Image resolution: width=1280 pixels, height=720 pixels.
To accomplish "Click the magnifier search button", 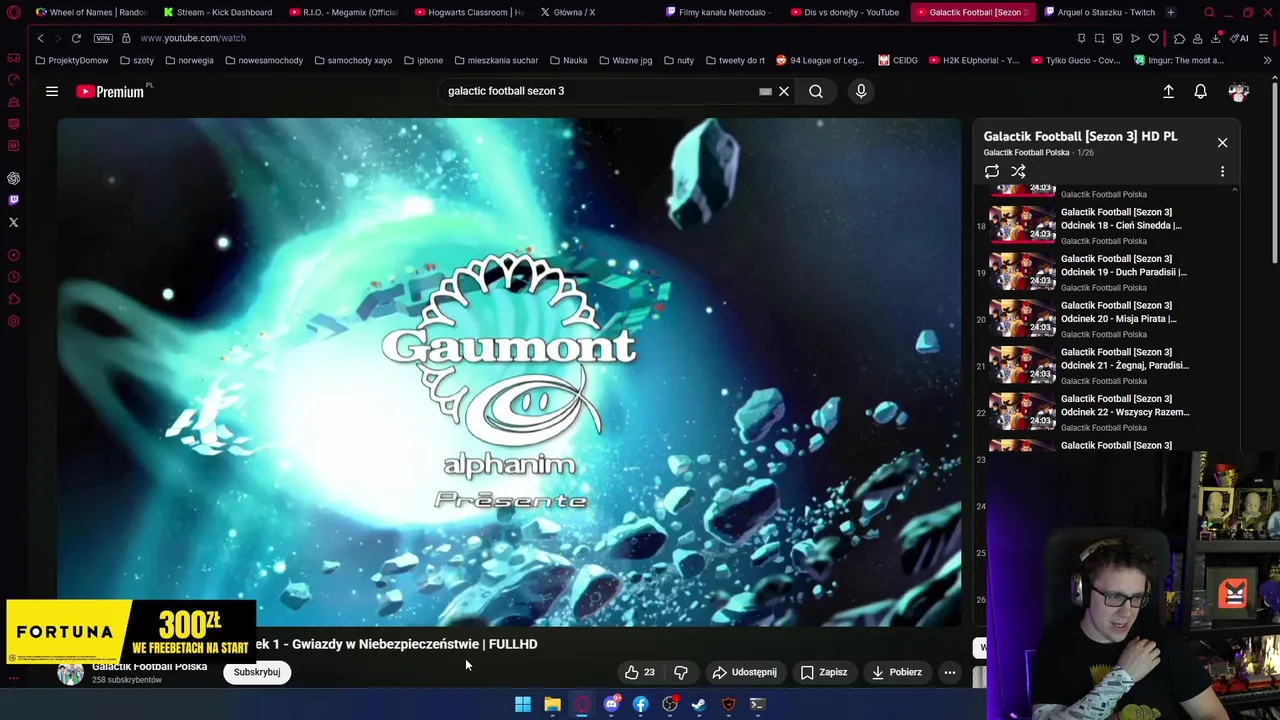I will [816, 91].
